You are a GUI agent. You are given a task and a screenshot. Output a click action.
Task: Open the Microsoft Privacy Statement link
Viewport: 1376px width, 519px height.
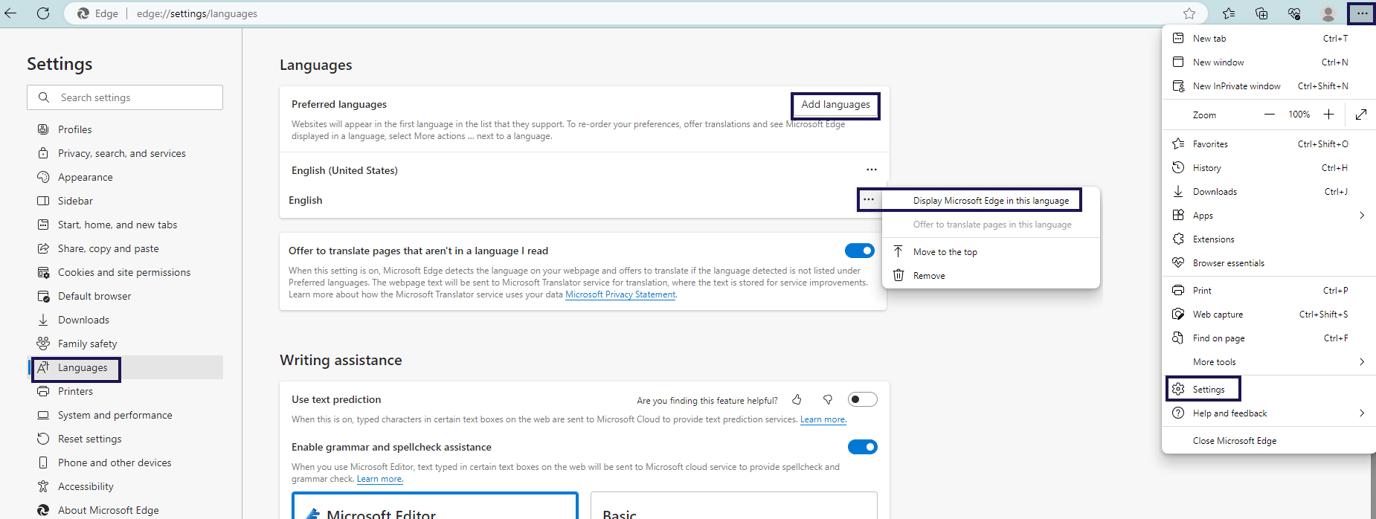(x=620, y=295)
